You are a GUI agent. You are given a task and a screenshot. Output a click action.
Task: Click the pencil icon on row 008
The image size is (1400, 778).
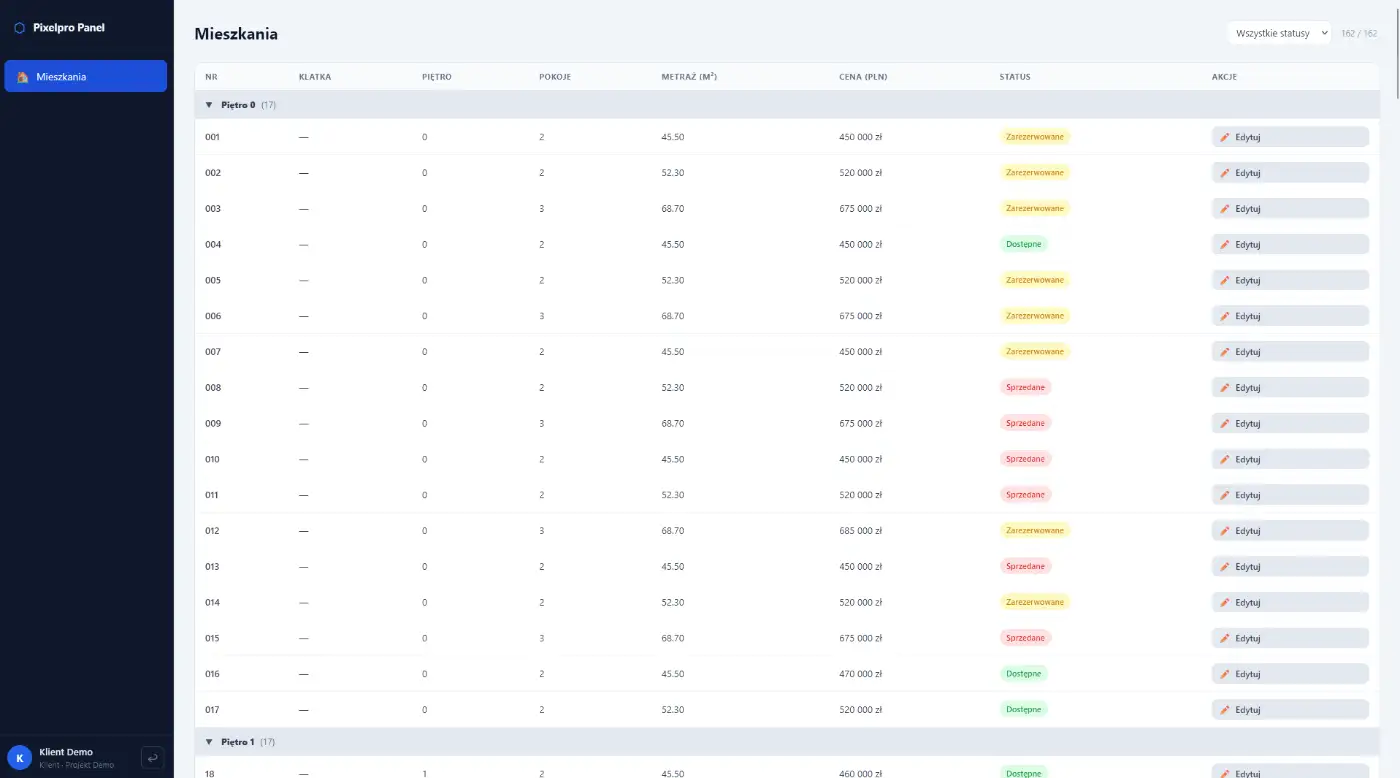pyautogui.click(x=1225, y=387)
